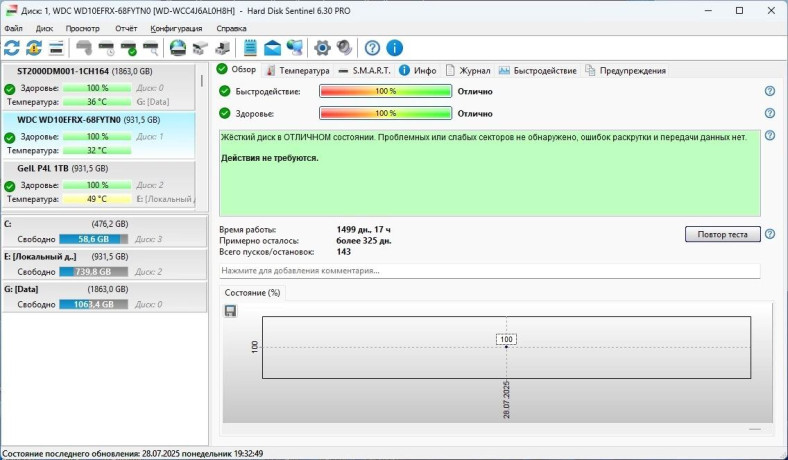Screen dimensions: 788x460
Task: Click the Действия не требуются text
Action: (270, 158)
